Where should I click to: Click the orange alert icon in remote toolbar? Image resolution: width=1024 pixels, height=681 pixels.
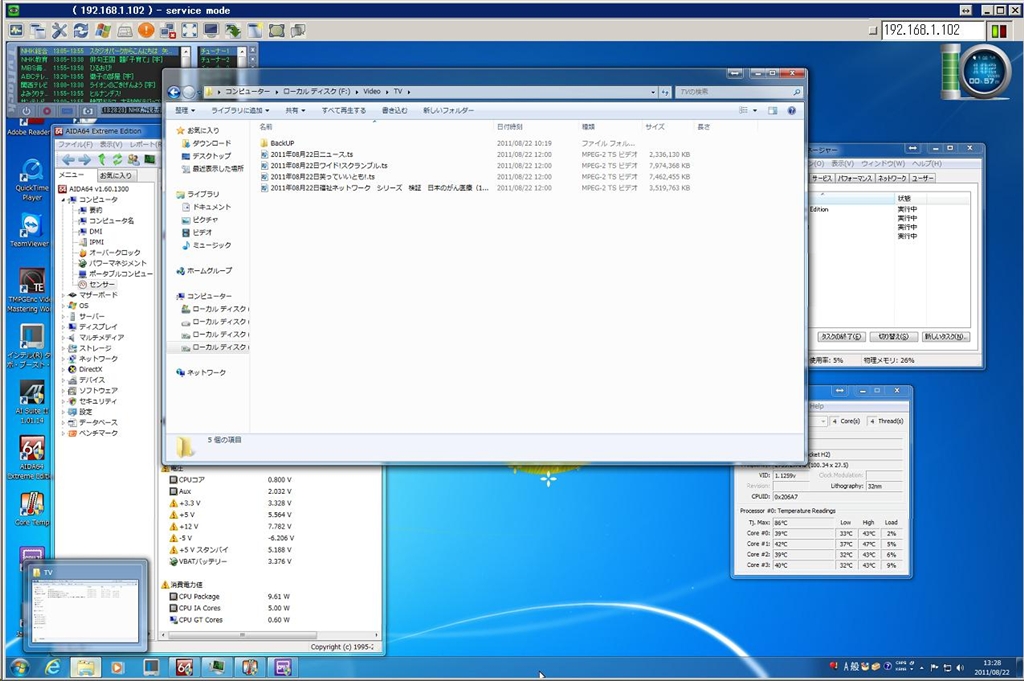point(146,30)
